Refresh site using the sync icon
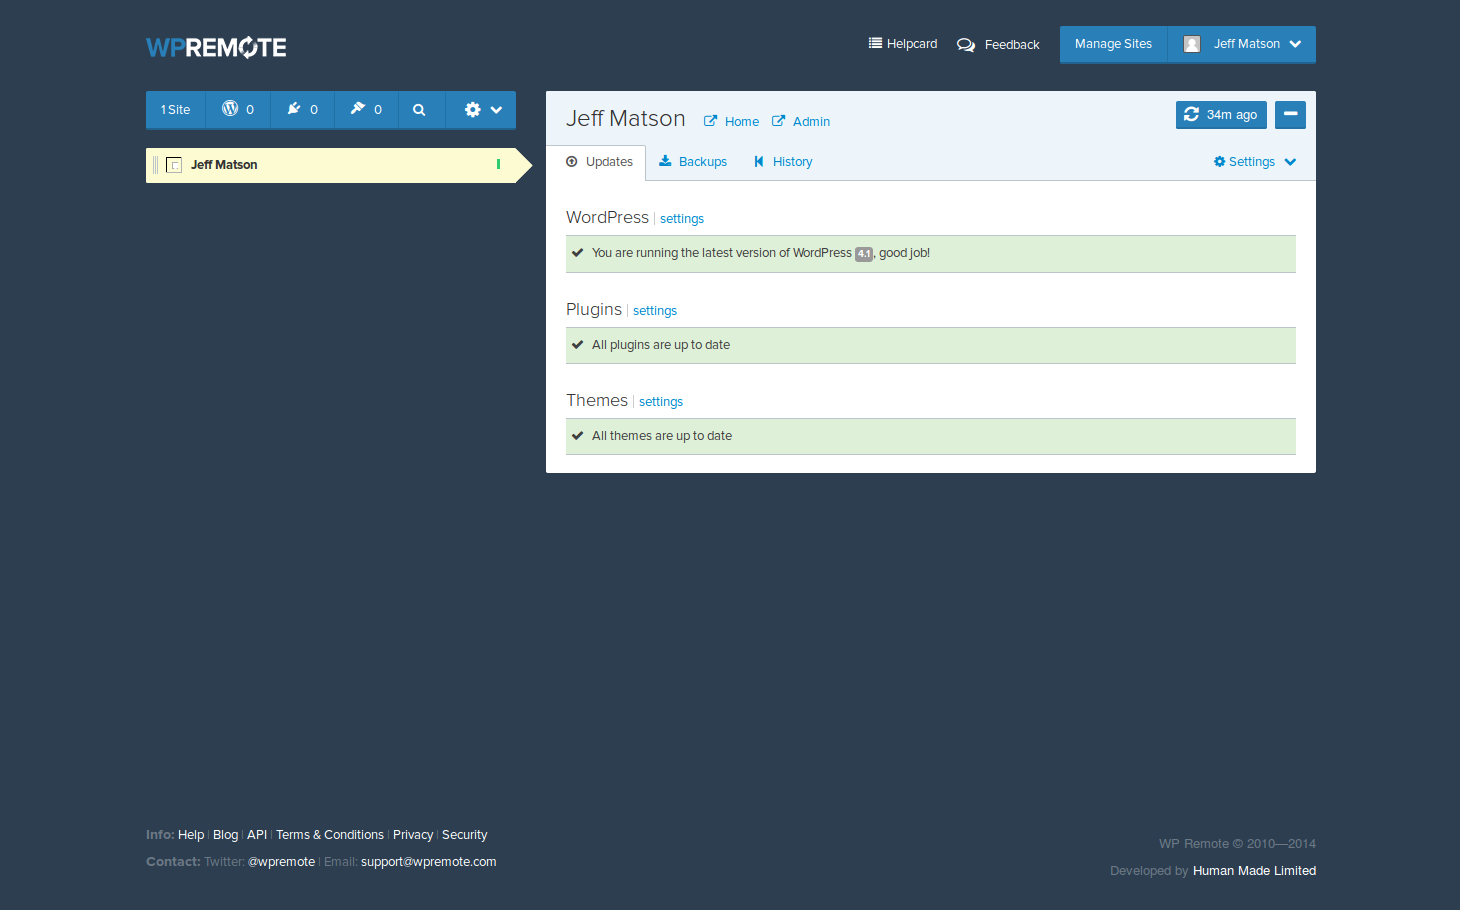Image resolution: width=1460 pixels, height=910 pixels. pyautogui.click(x=1191, y=115)
